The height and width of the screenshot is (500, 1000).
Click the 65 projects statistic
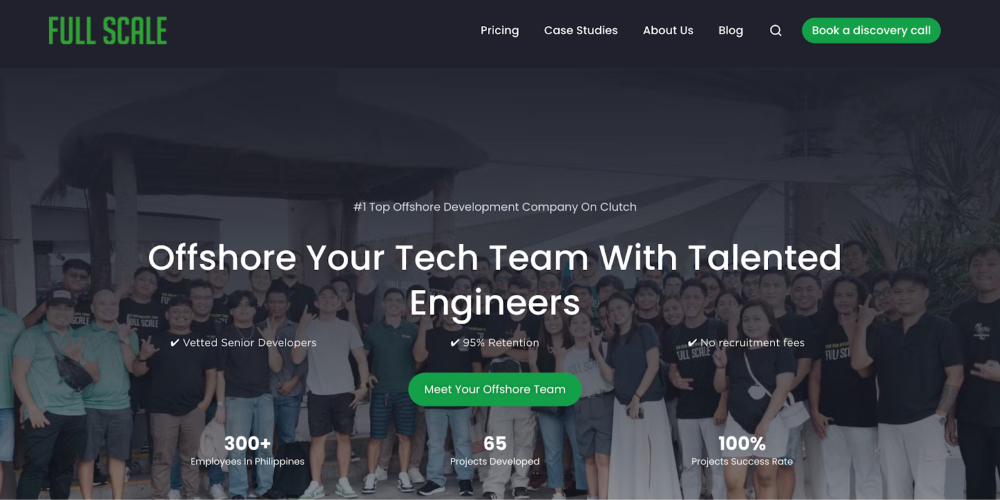(495, 443)
